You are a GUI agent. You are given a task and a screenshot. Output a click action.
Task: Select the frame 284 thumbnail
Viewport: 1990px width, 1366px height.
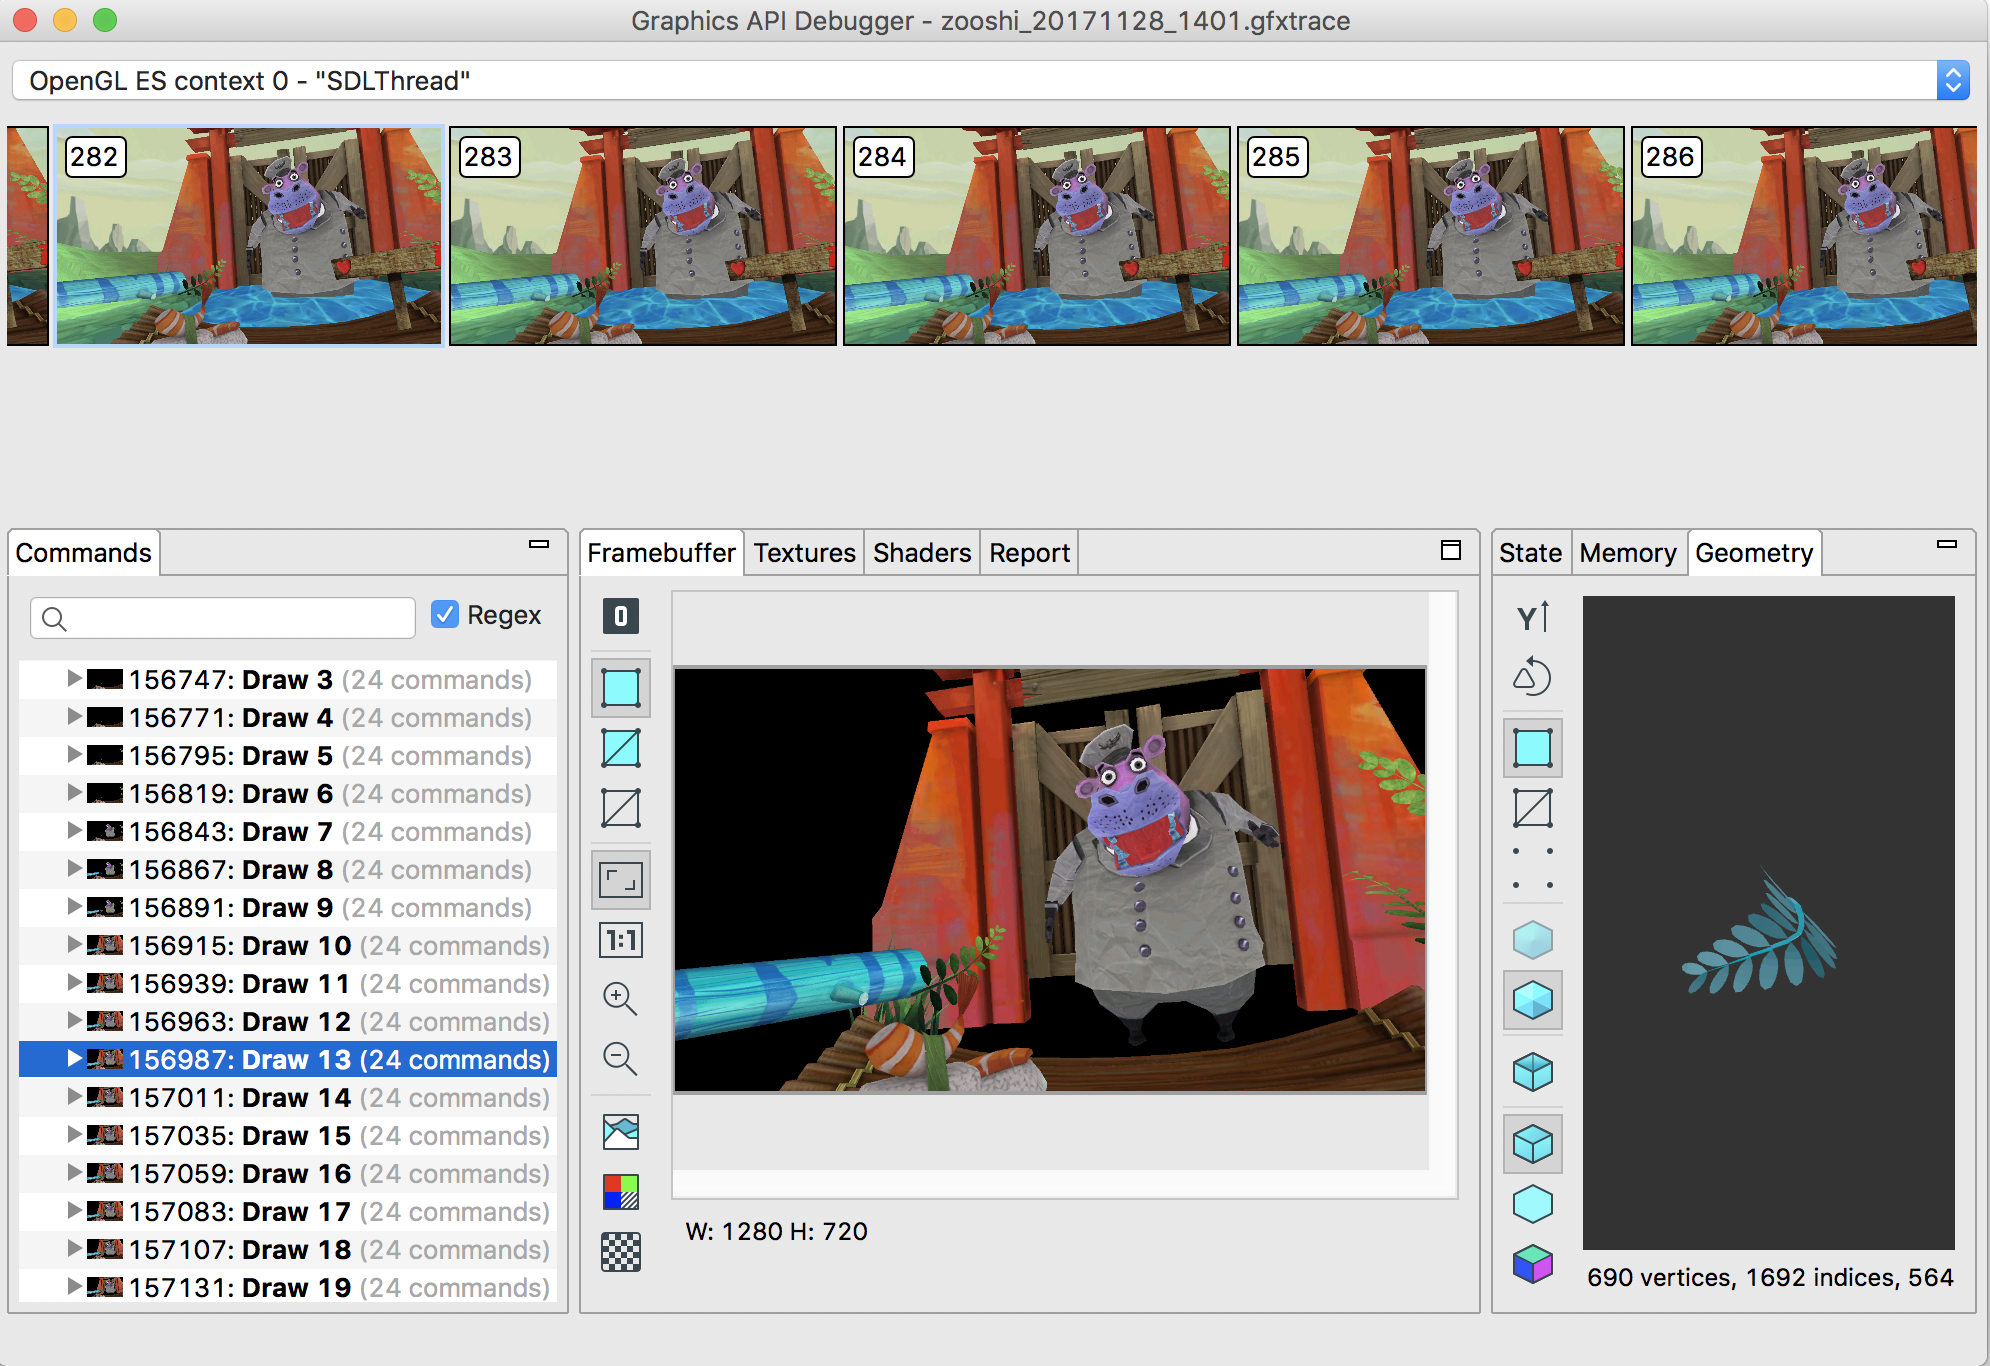pos(1037,236)
